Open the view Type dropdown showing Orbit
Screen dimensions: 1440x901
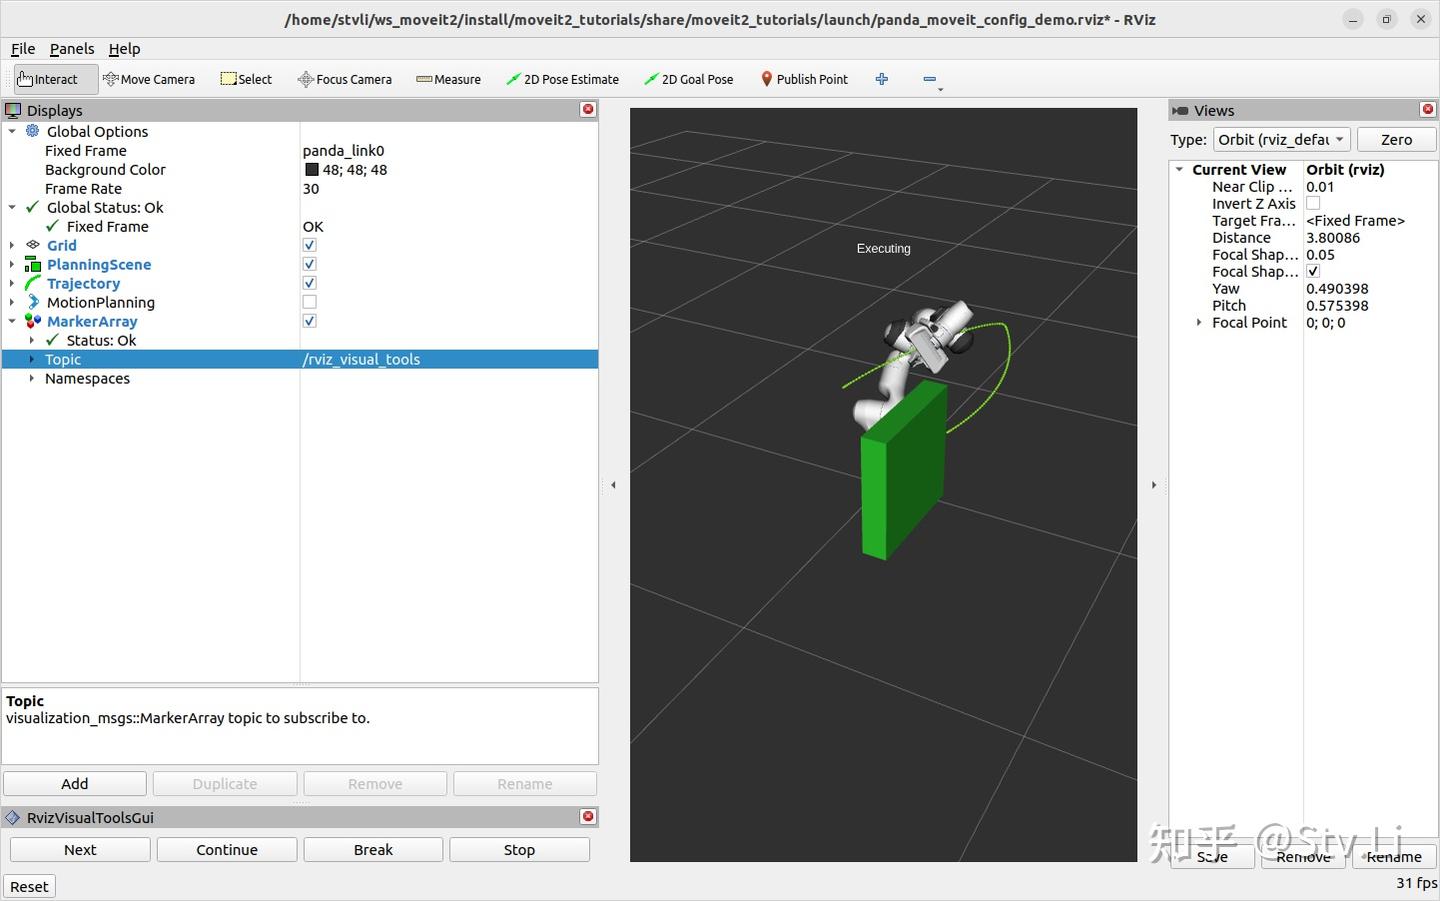(1281, 139)
